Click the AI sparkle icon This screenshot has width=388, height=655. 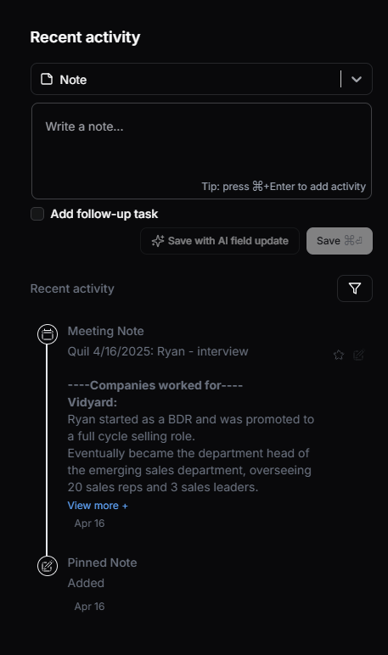coord(157,241)
